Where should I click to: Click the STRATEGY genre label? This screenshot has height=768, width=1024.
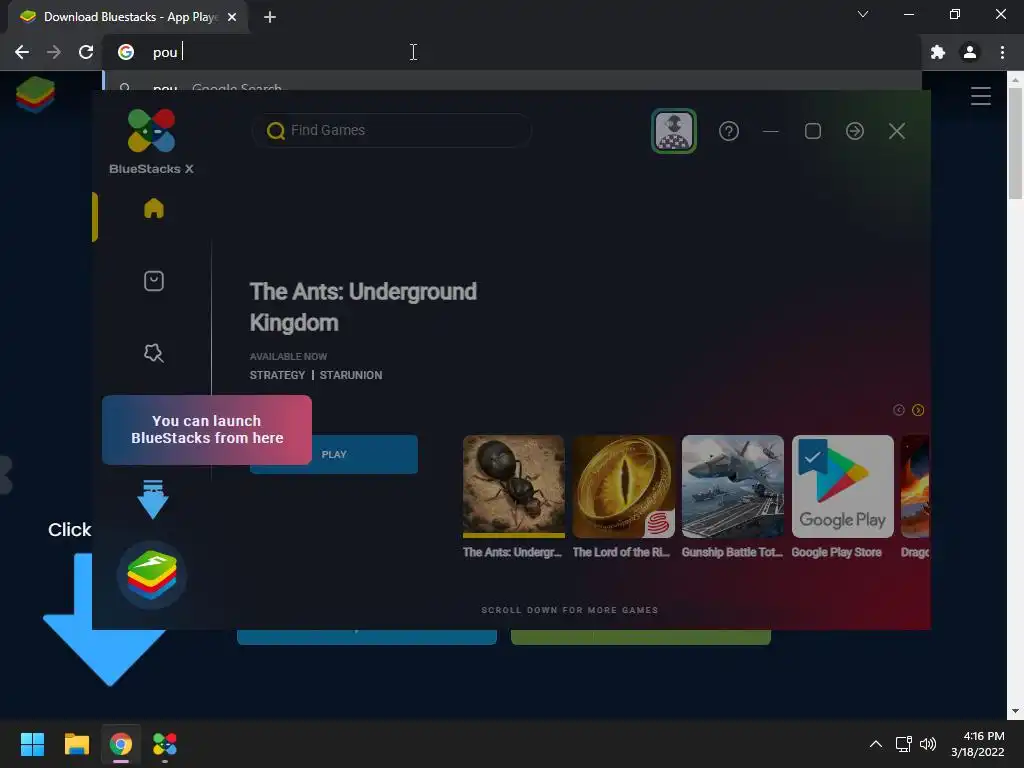277,375
